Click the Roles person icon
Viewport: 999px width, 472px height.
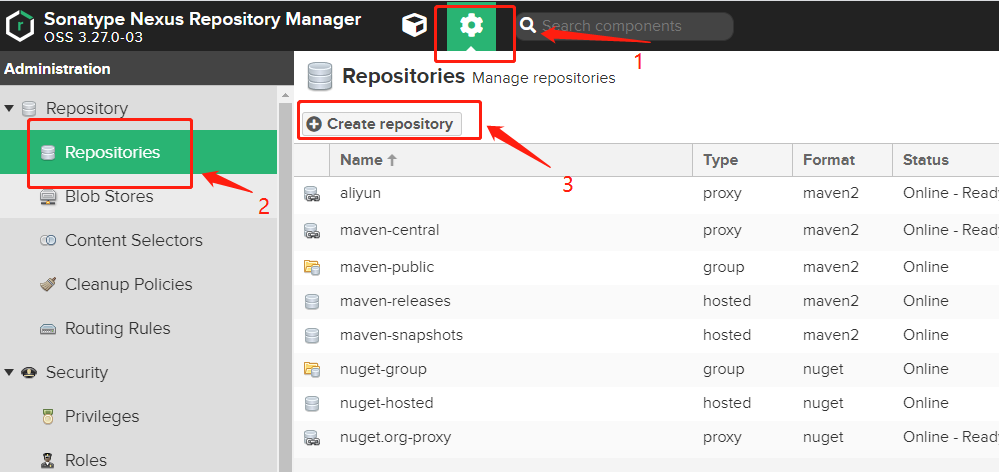pos(48,461)
